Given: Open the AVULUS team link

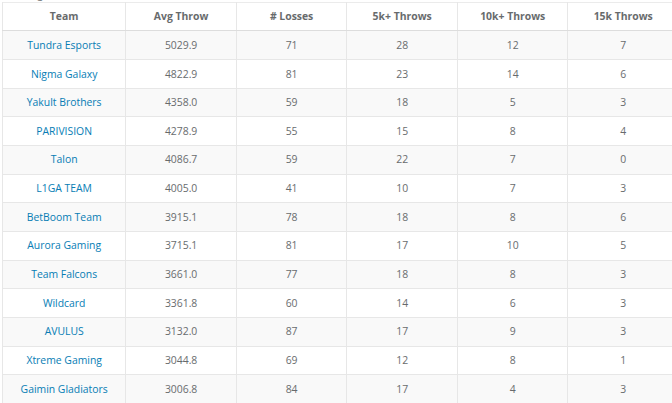Looking at the screenshot, I should pyautogui.click(x=64, y=331).
